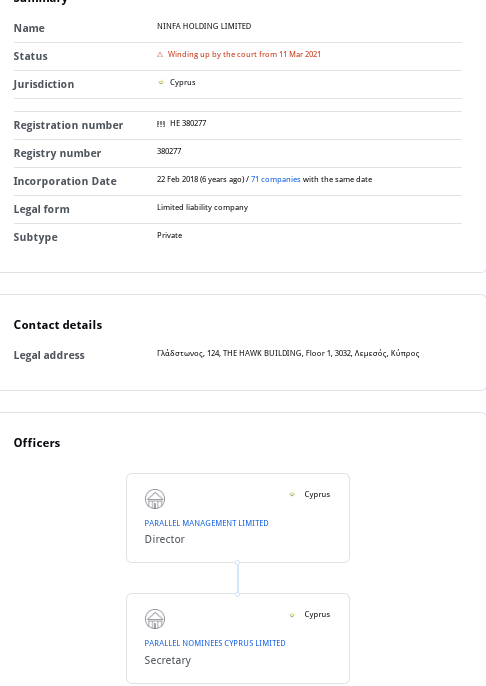This screenshot has width=486, height=686.
Task: Click the warning triangle icon beside Winding up status
Action: tap(160, 55)
